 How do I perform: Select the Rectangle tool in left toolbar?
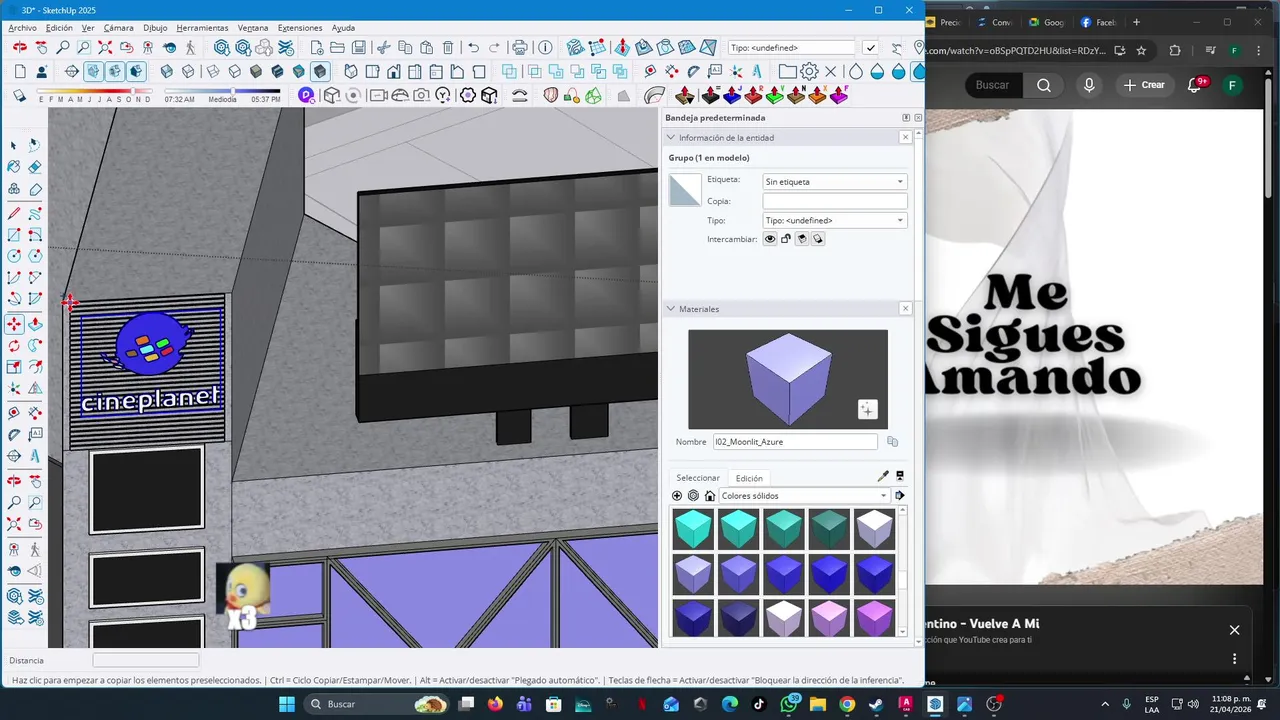pyautogui.click(x=14, y=235)
